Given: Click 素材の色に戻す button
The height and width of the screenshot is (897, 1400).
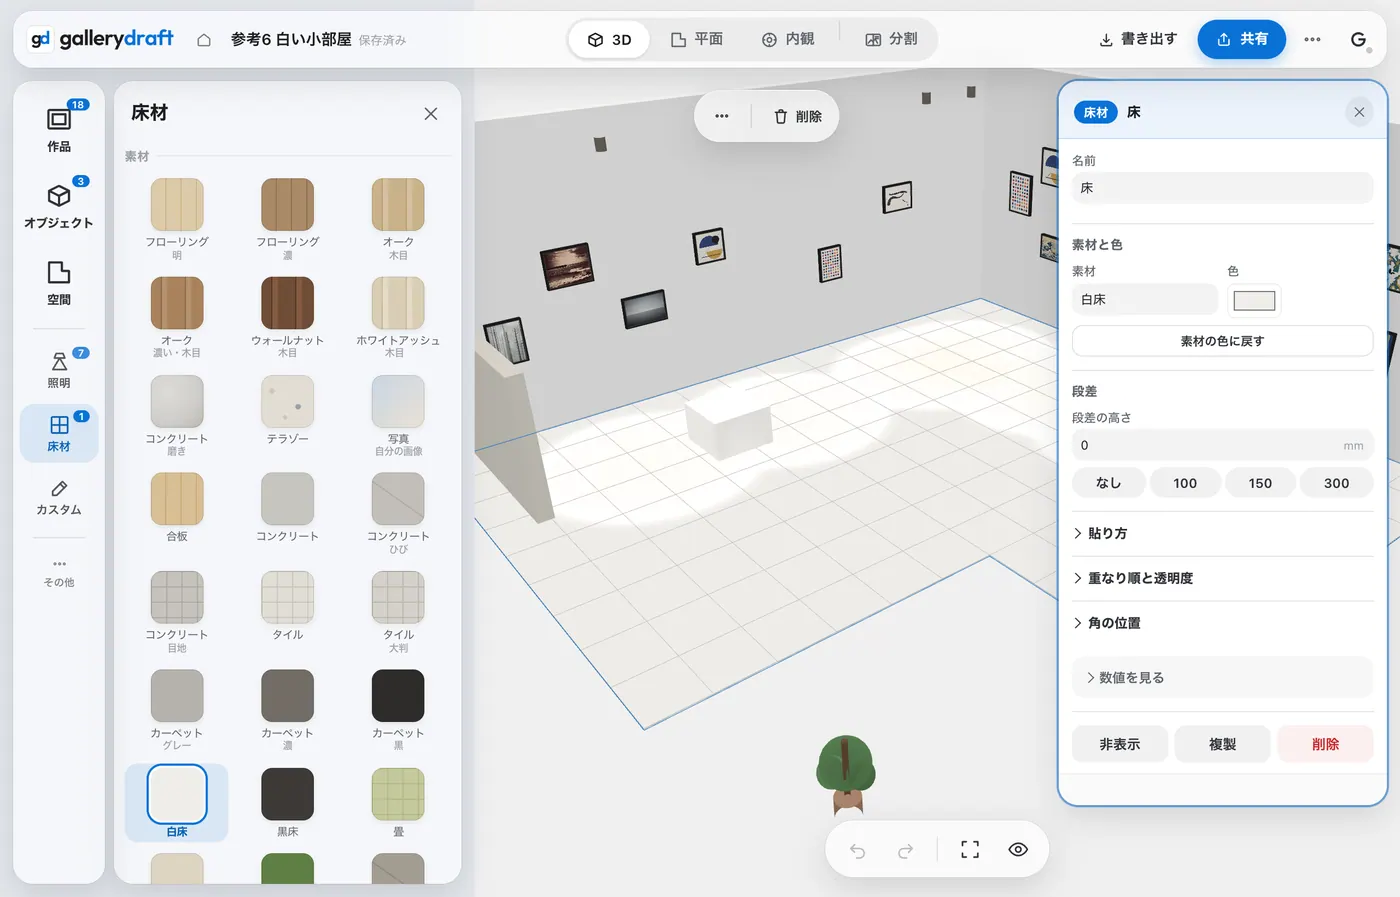Looking at the screenshot, I should [1222, 341].
